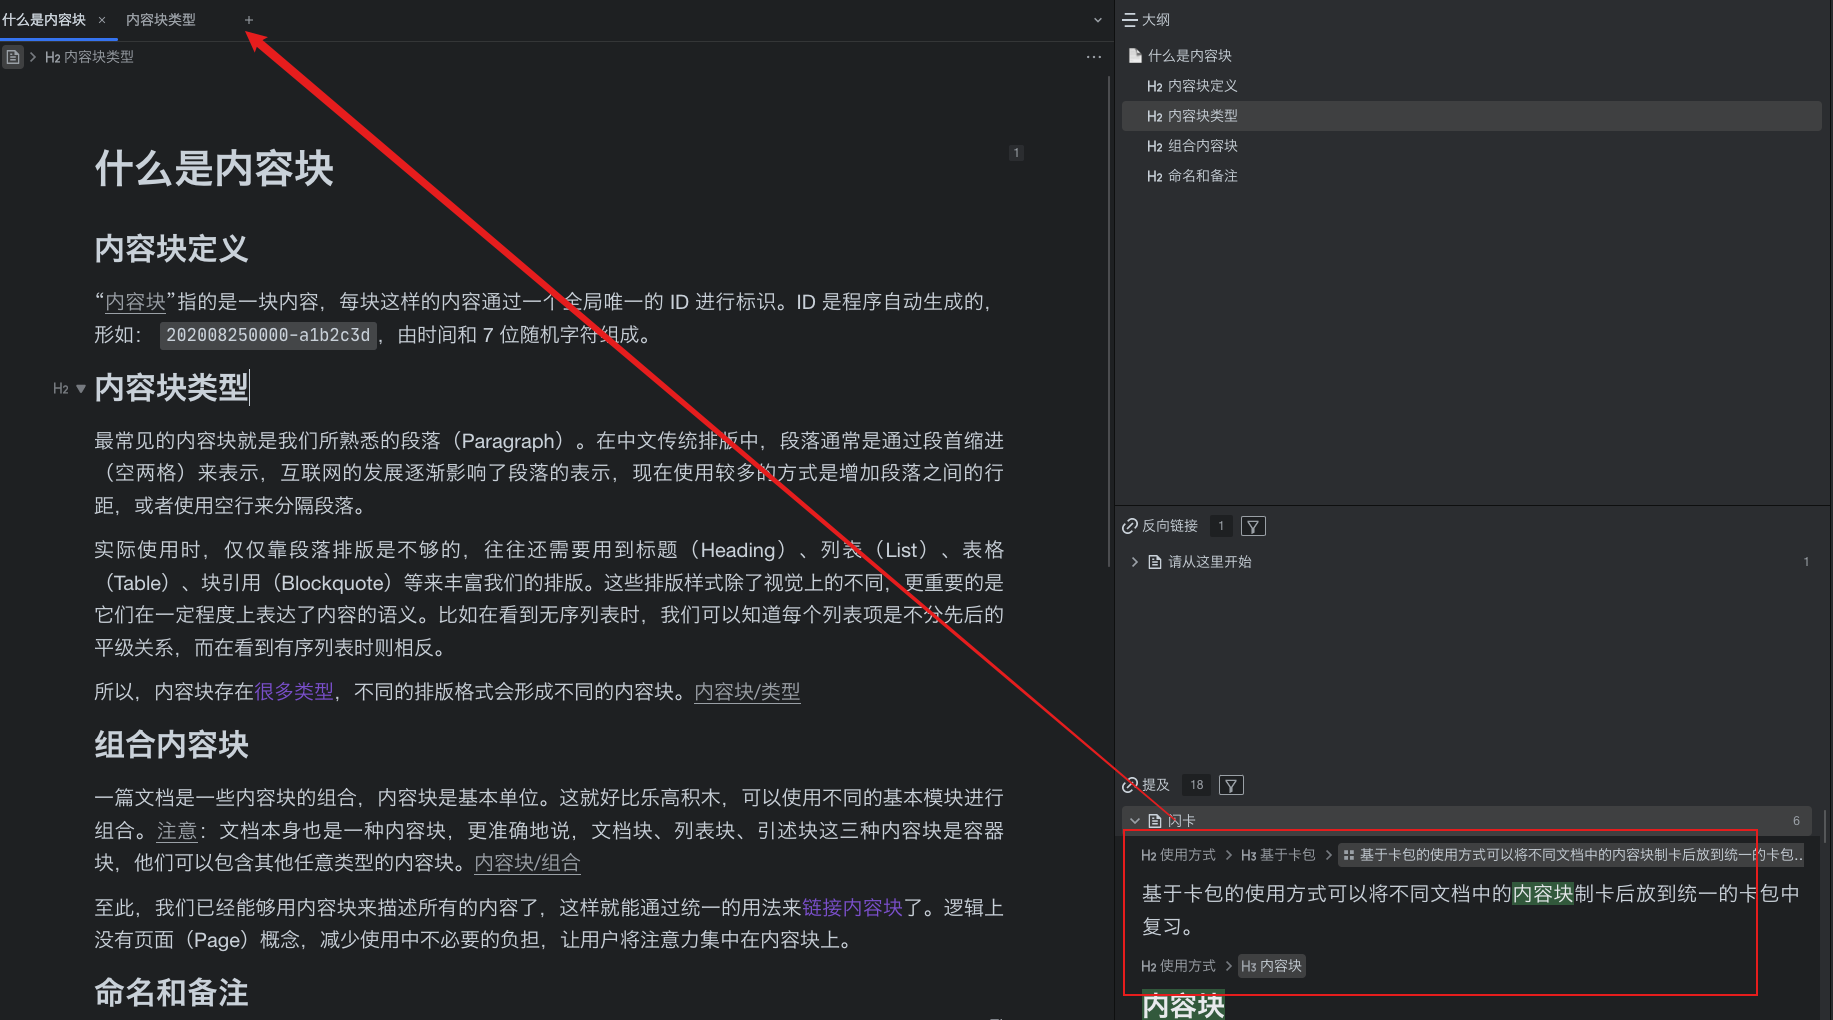The image size is (1833, 1020).
Task: Click the 提及 mentions panel icon
Action: click(1130, 785)
